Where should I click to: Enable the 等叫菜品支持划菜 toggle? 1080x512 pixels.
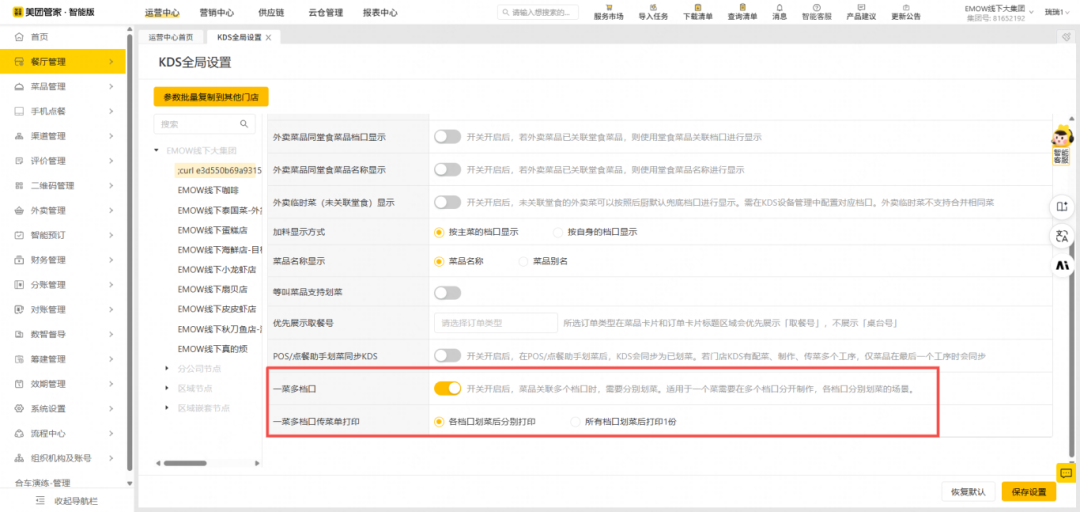(447, 293)
